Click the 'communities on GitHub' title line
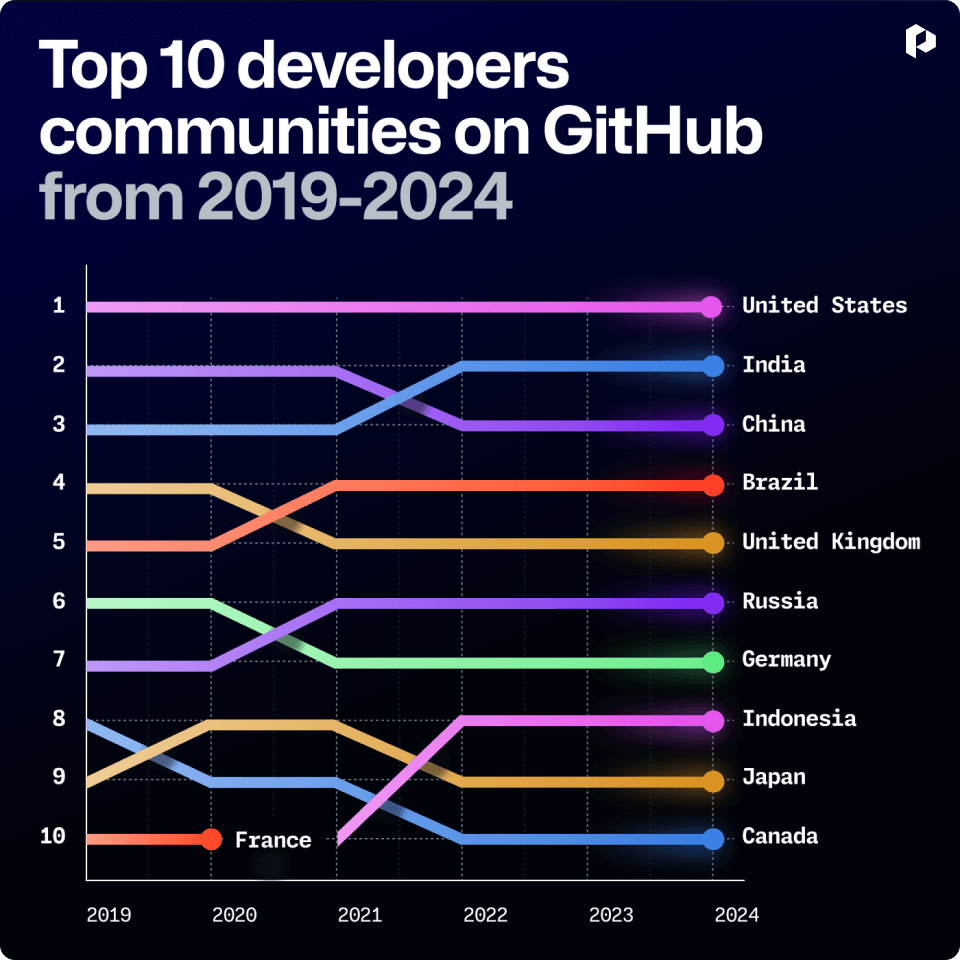 [401, 130]
